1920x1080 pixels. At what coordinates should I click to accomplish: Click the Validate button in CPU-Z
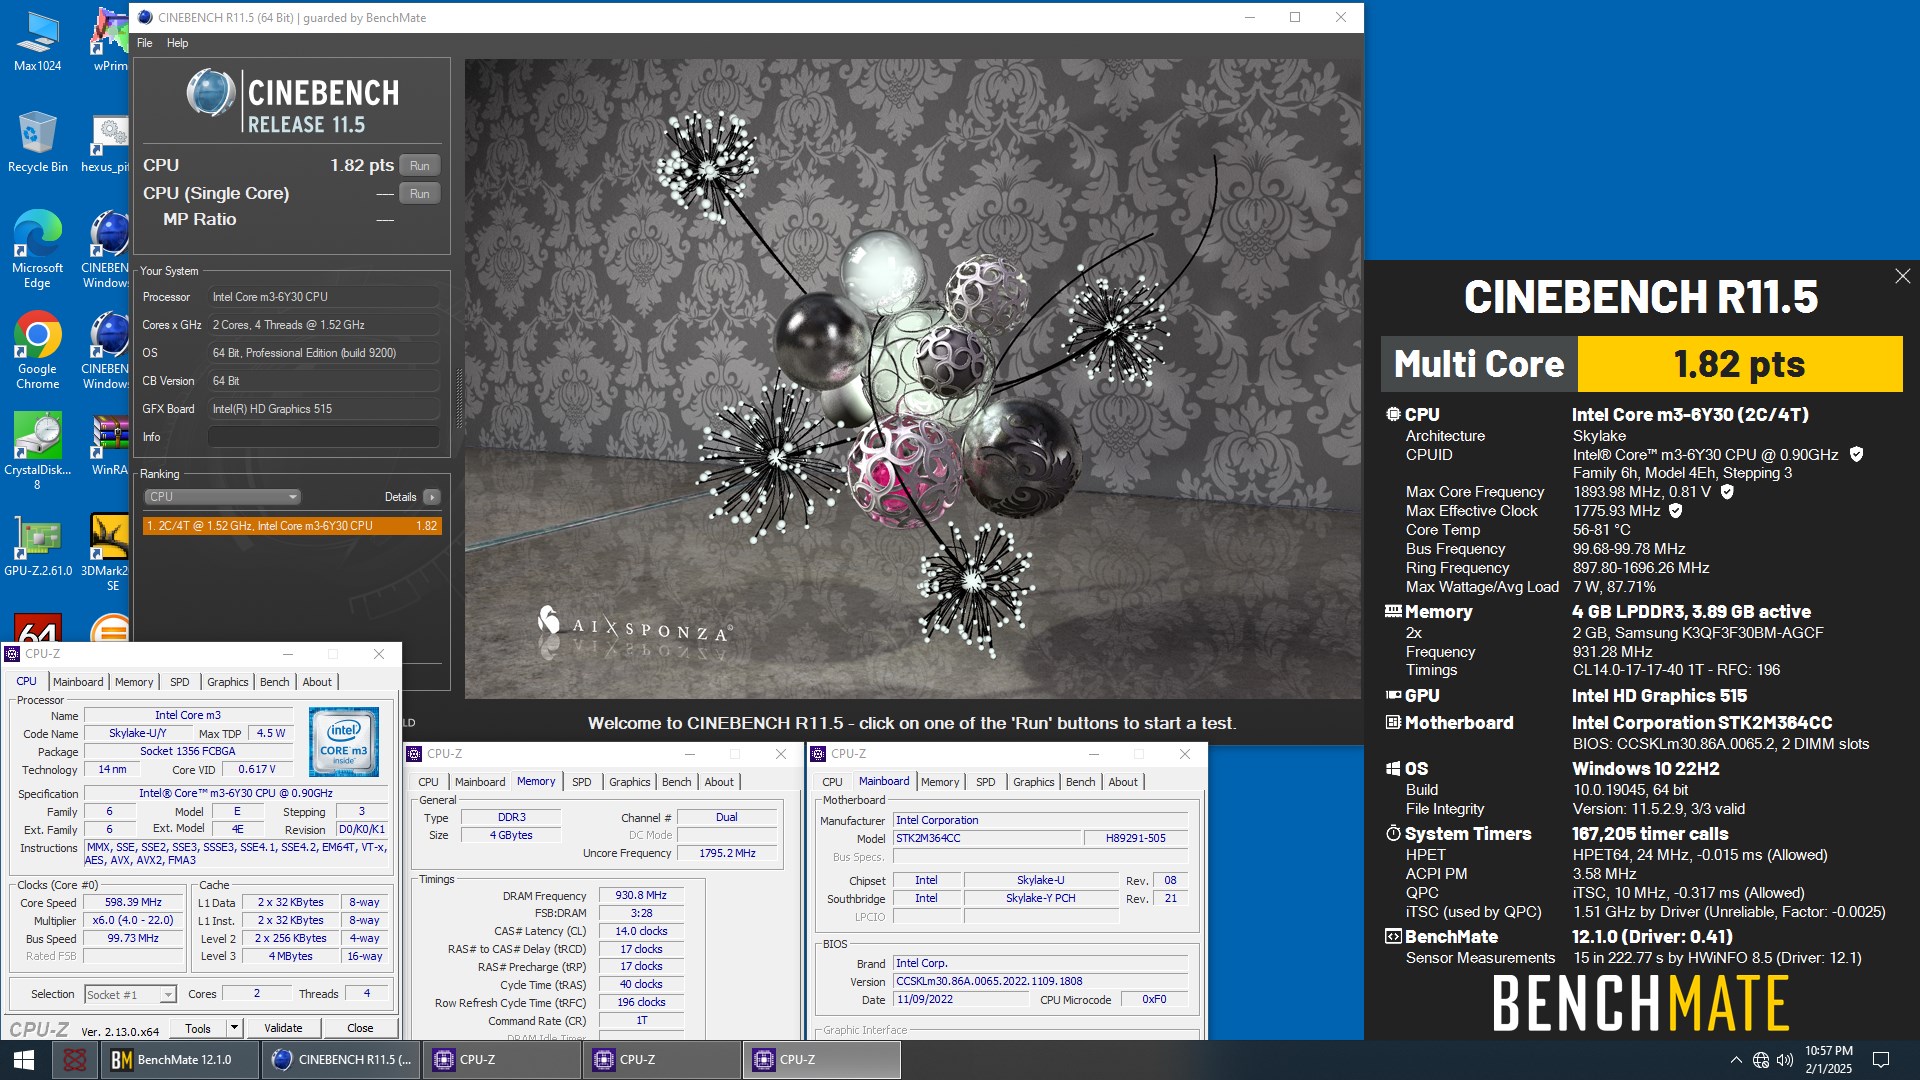(x=283, y=1028)
